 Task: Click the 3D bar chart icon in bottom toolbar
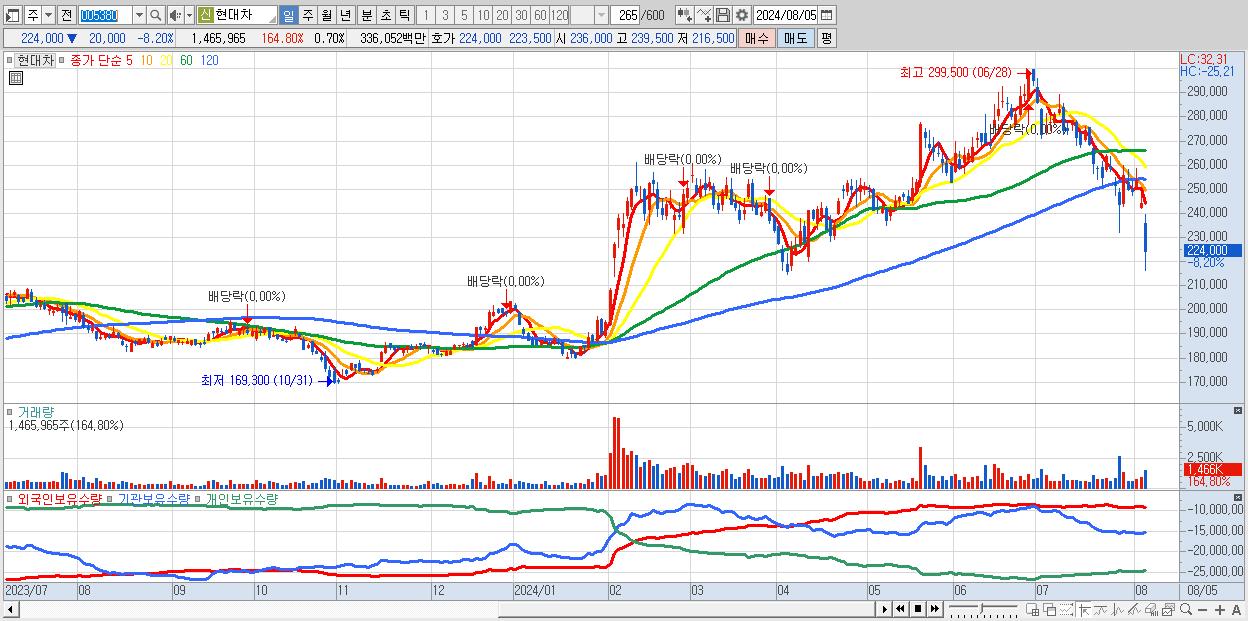[x=1151, y=610]
